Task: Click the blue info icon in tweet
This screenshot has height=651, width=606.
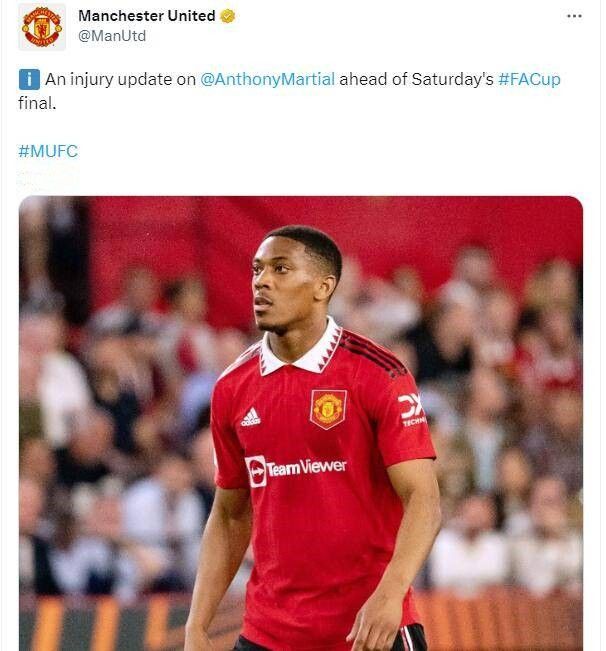Action: click(29, 80)
